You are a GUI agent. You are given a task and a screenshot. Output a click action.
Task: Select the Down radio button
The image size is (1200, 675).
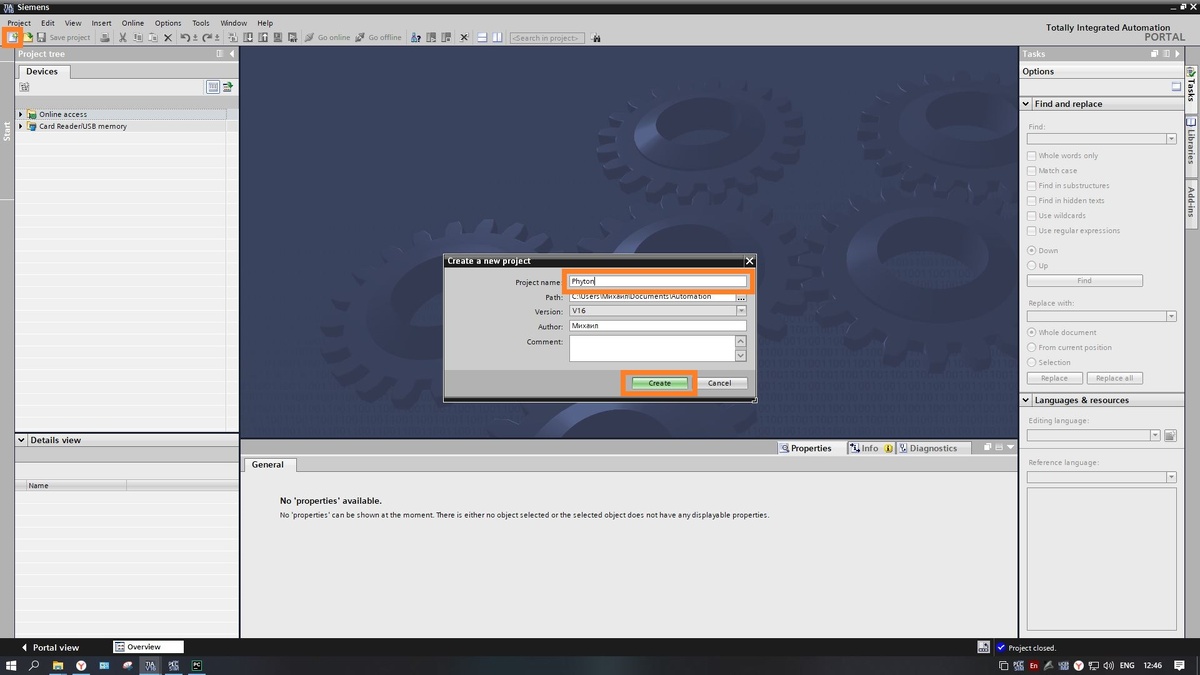point(1032,250)
